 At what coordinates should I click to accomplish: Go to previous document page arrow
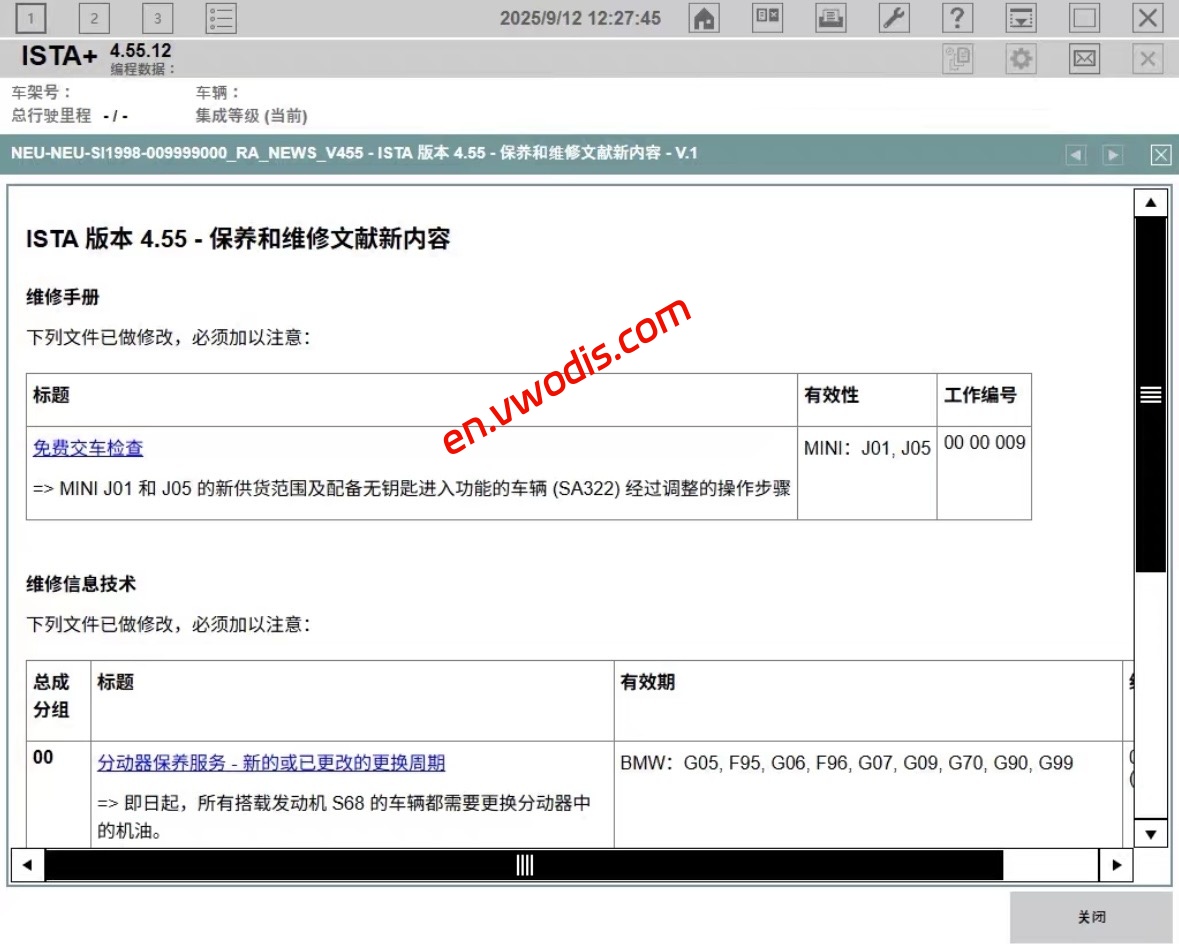(x=1076, y=155)
